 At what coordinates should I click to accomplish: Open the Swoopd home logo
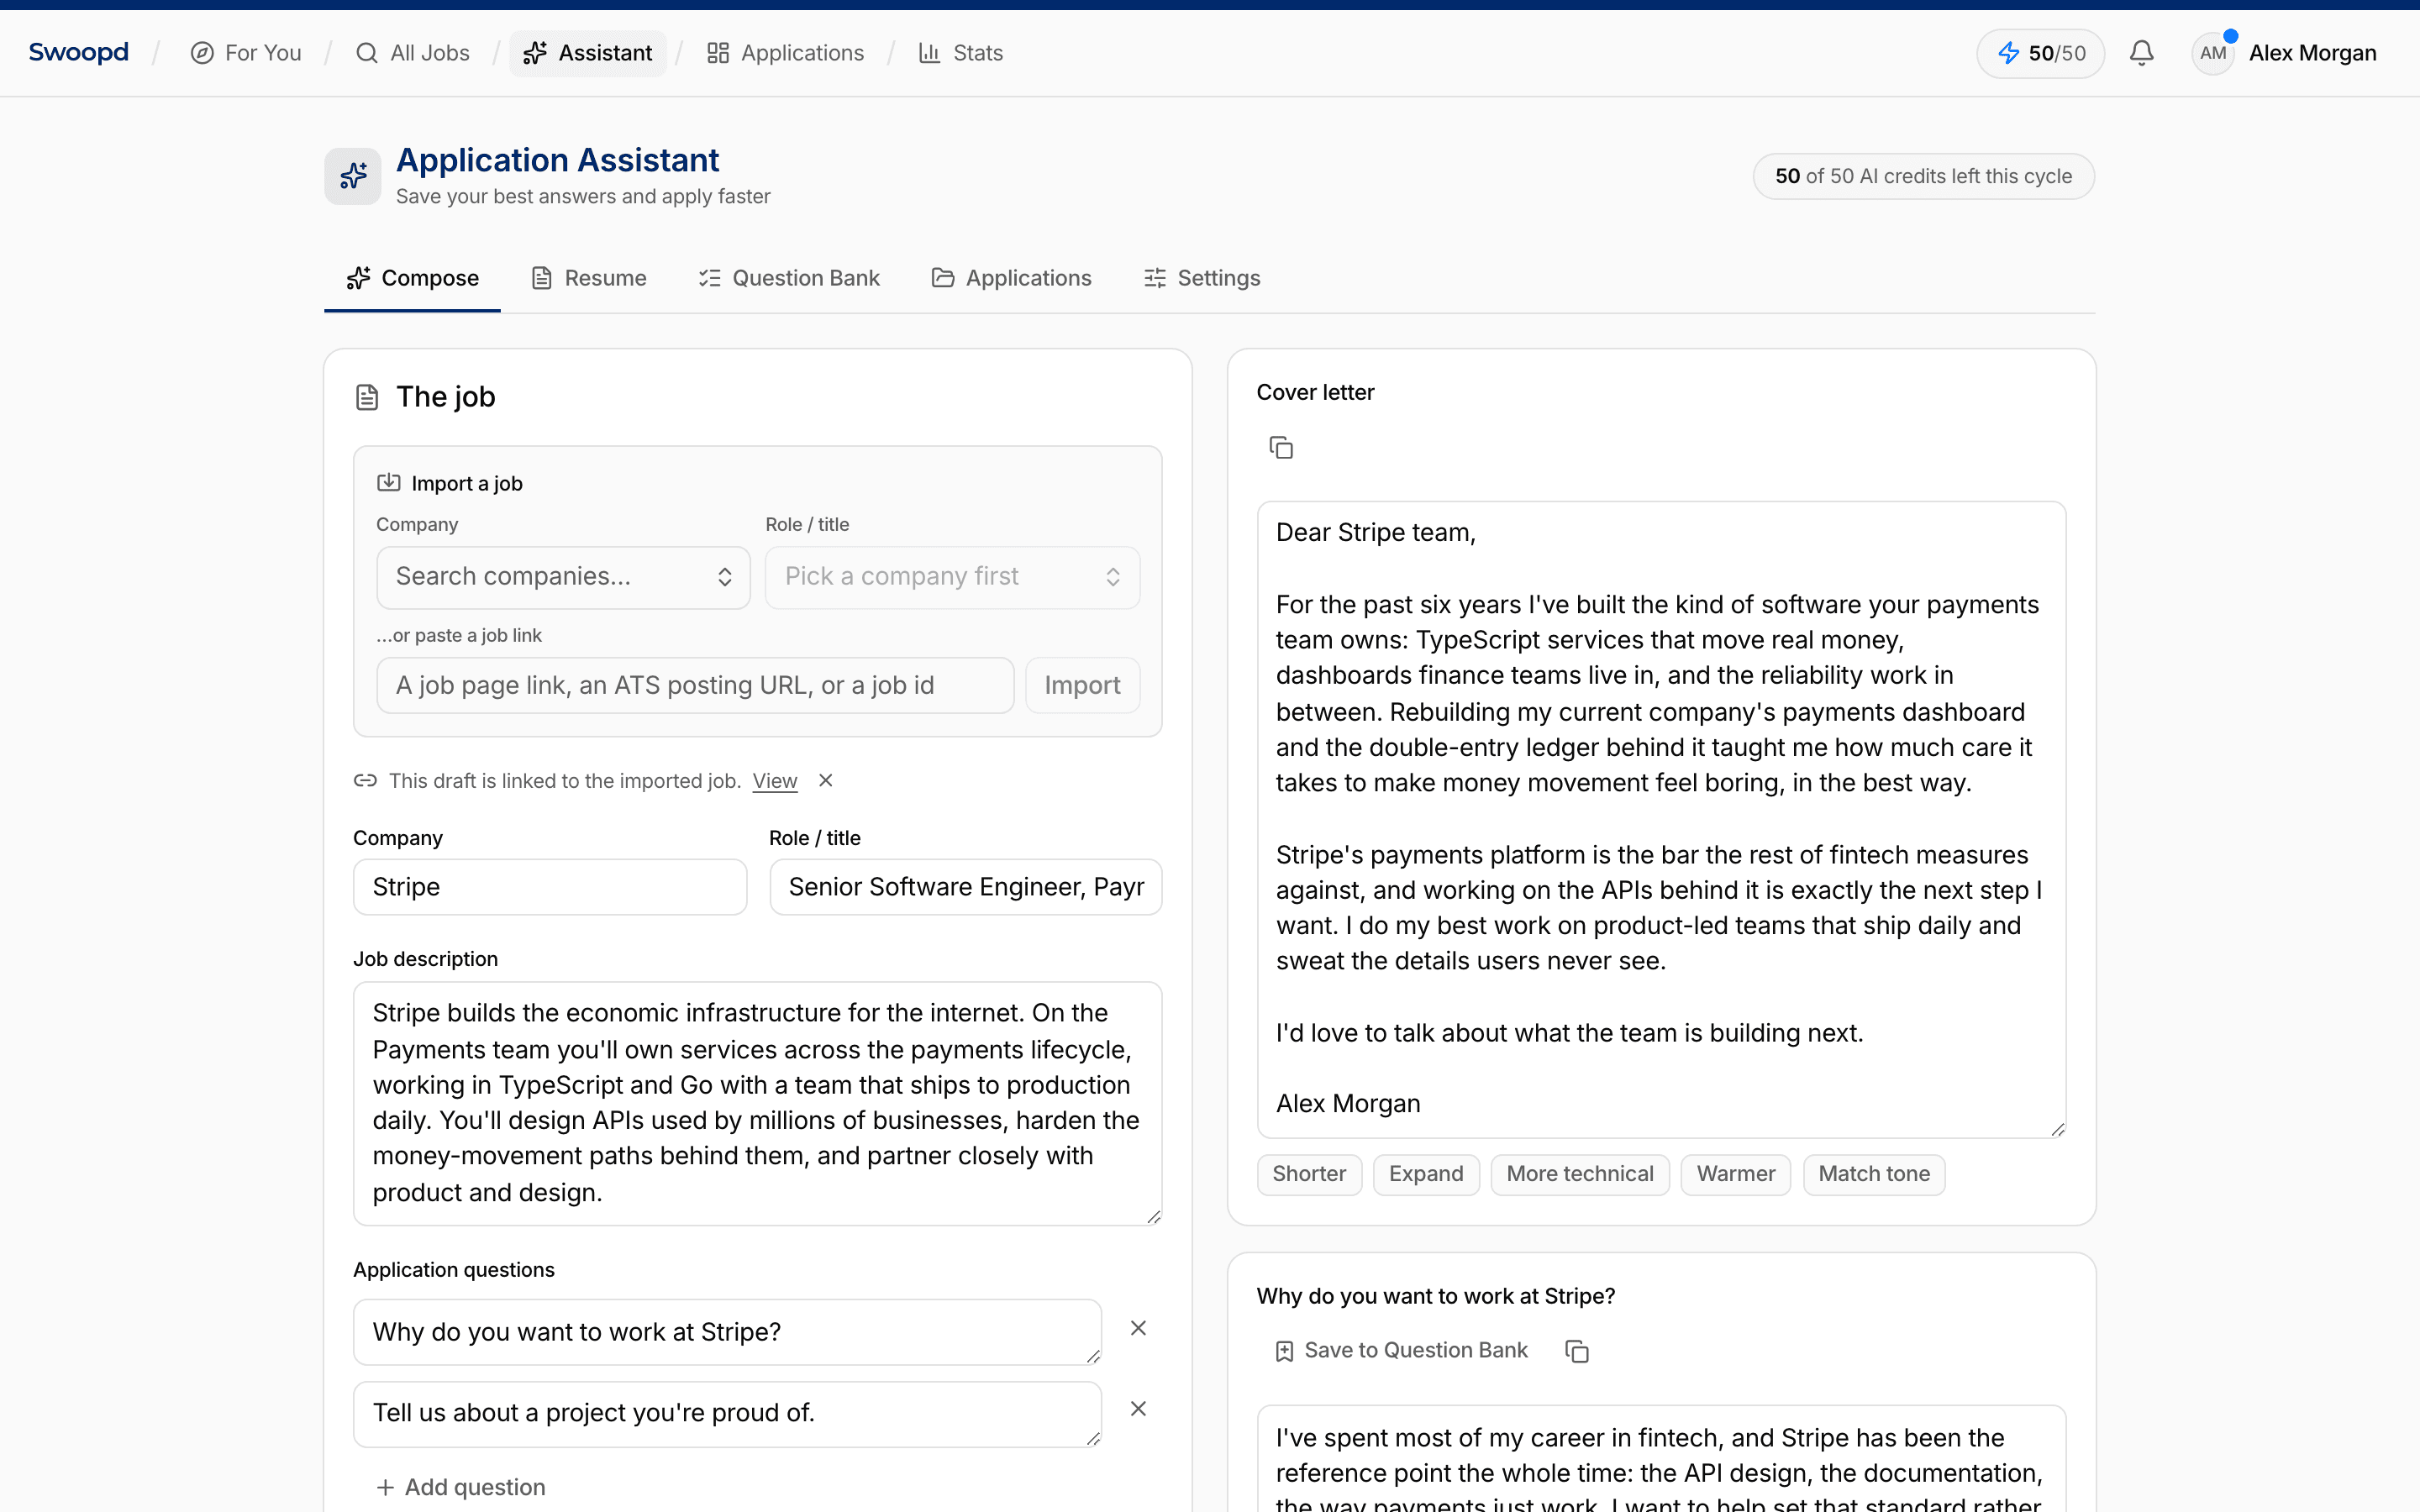[78, 53]
